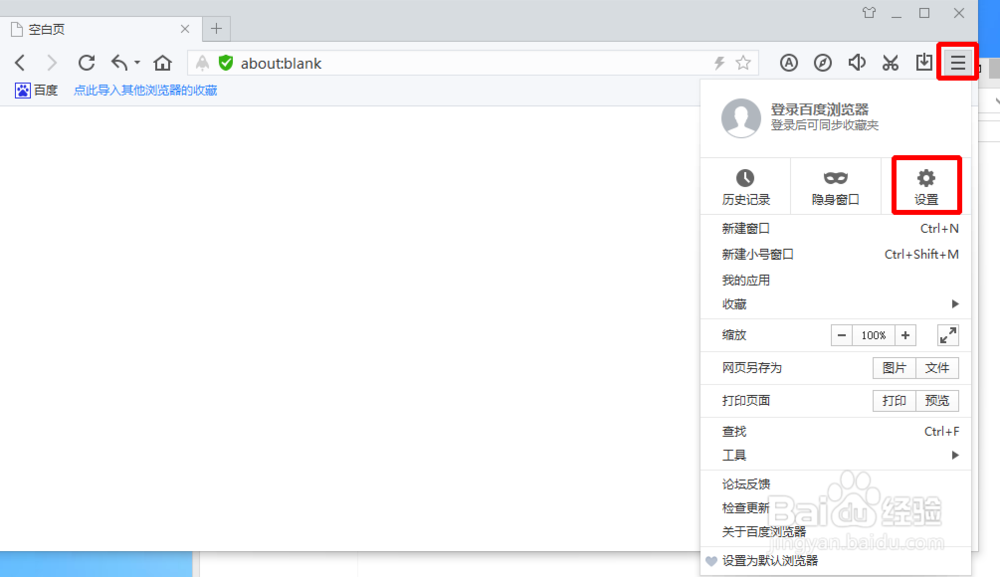
Task: Select 新建窗口 menu item
Action: pos(835,228)
